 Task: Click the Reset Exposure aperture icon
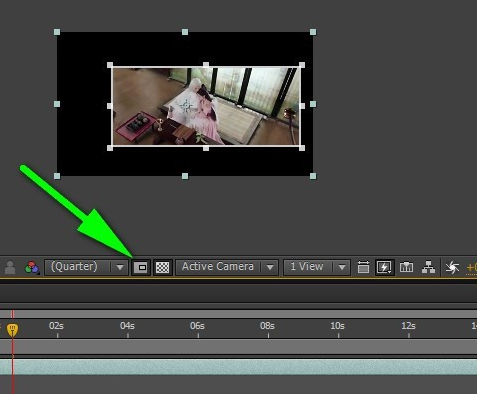[x=452, y=267]
